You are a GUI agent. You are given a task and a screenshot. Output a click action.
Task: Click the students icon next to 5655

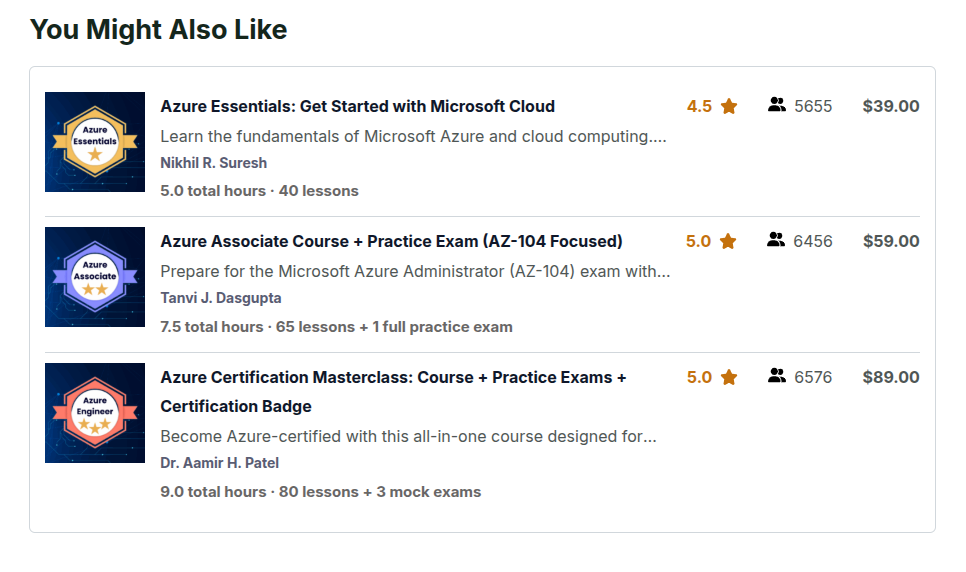tap(777, 105)
